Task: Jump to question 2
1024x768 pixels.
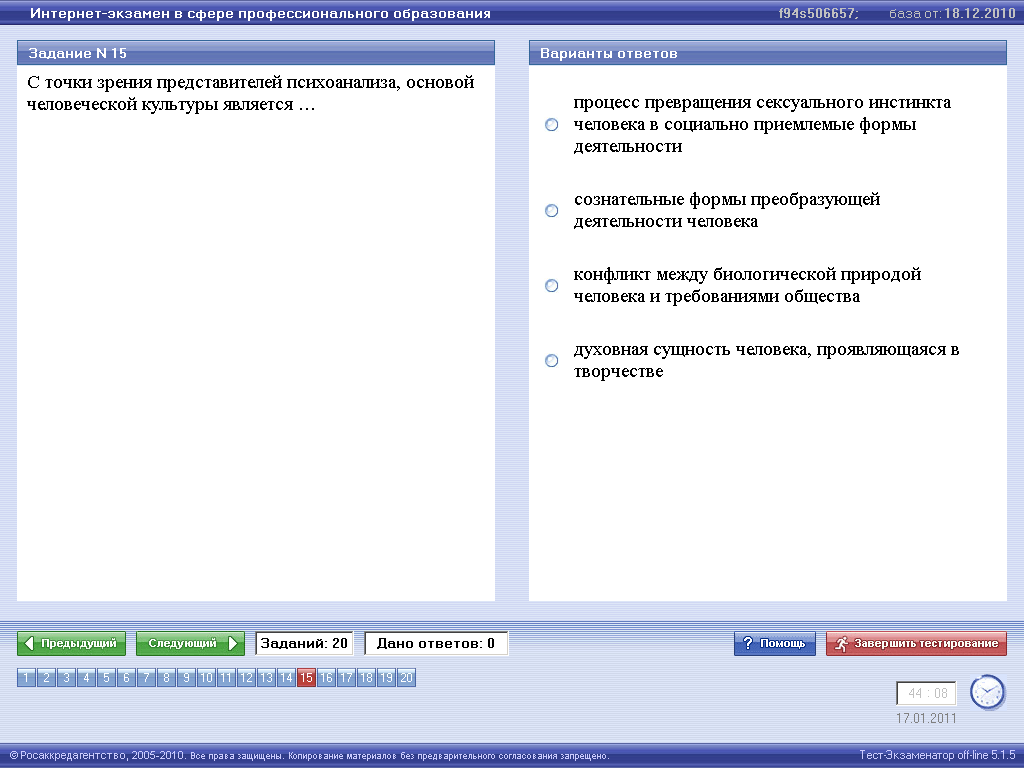Action: click(46, 678)
